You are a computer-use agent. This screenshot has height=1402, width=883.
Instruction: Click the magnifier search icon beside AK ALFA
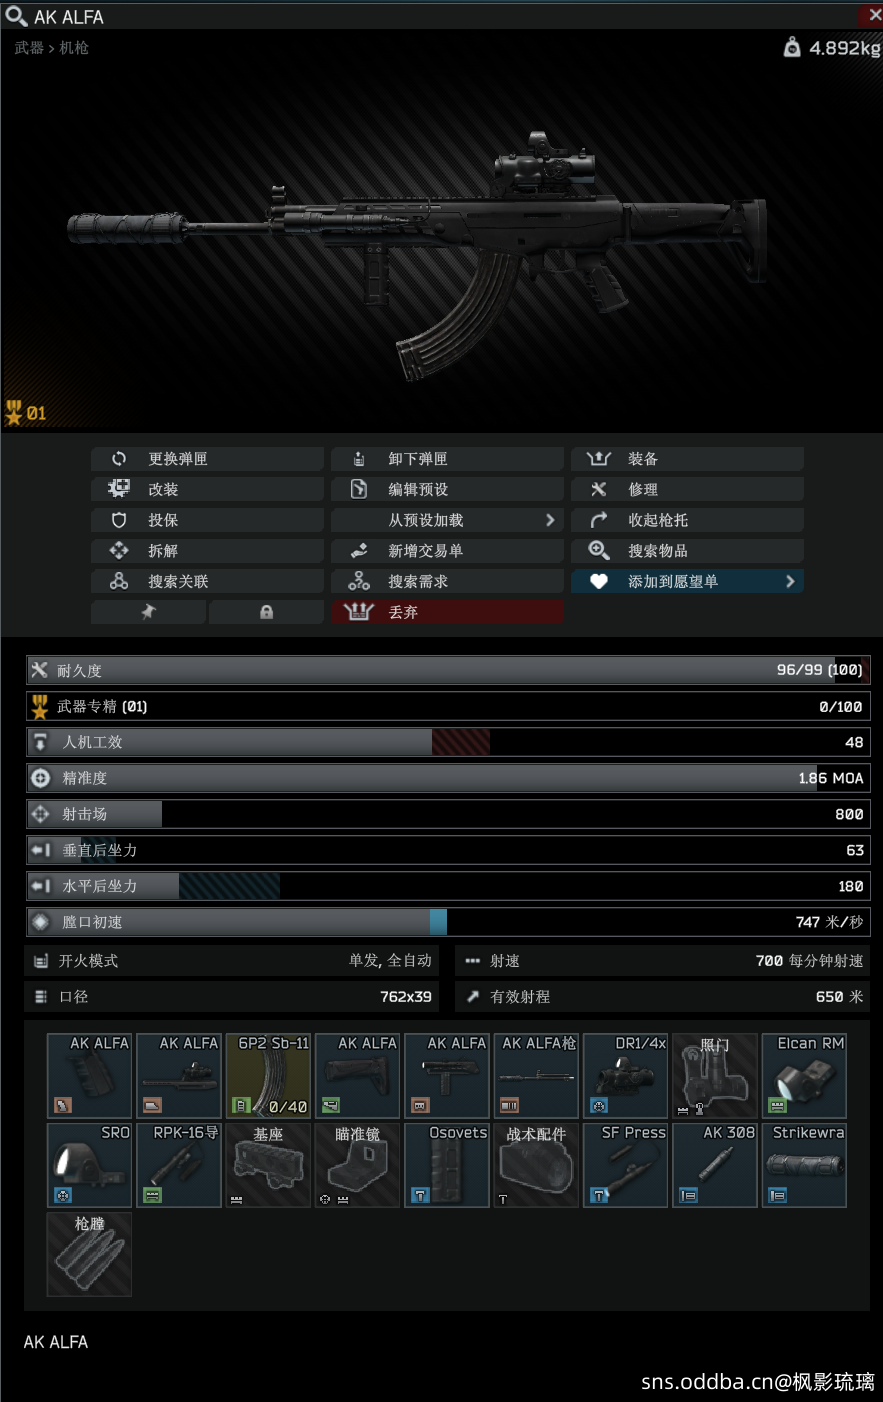coord(15,15)
